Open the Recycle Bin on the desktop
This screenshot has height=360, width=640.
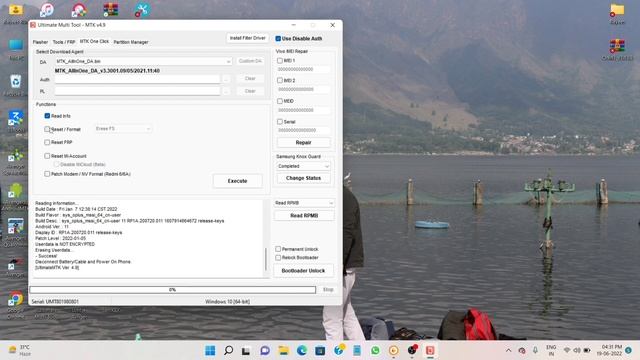tap(16, 82)
